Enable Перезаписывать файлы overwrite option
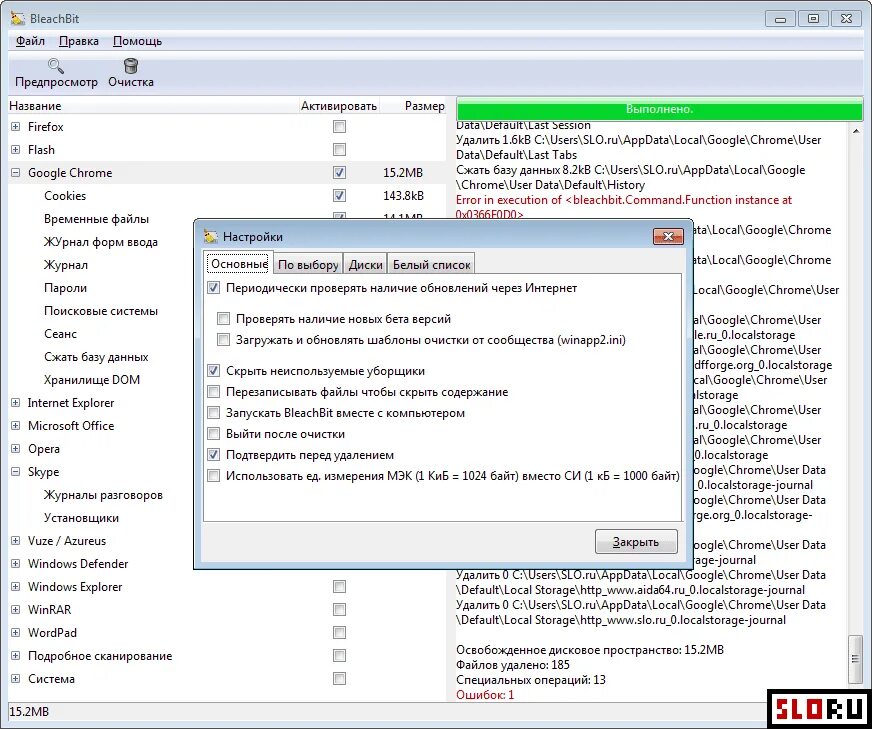This screenshot has width=872, height=729. click(214, 391)
